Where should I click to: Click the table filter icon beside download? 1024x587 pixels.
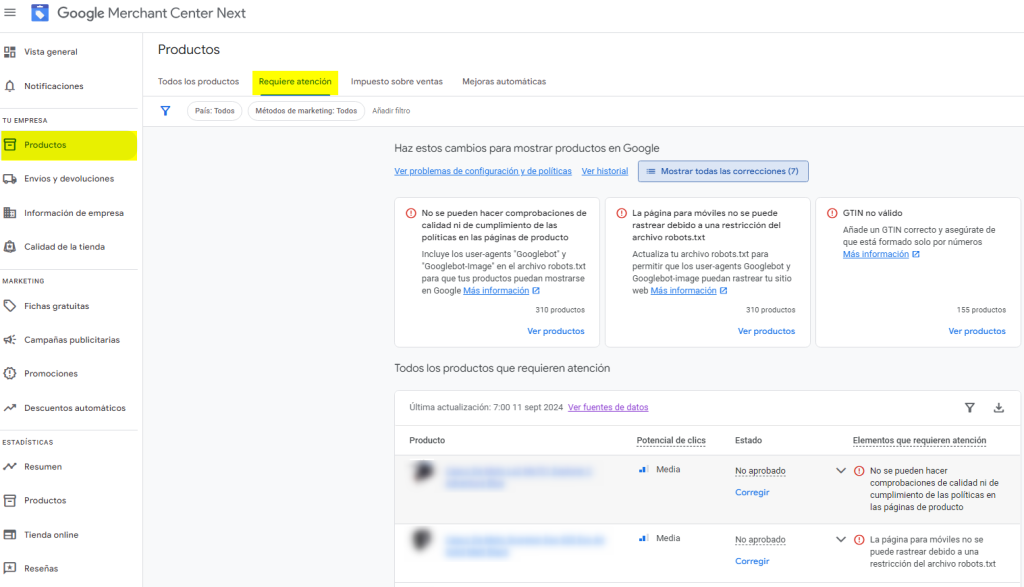tap(969, 407)
